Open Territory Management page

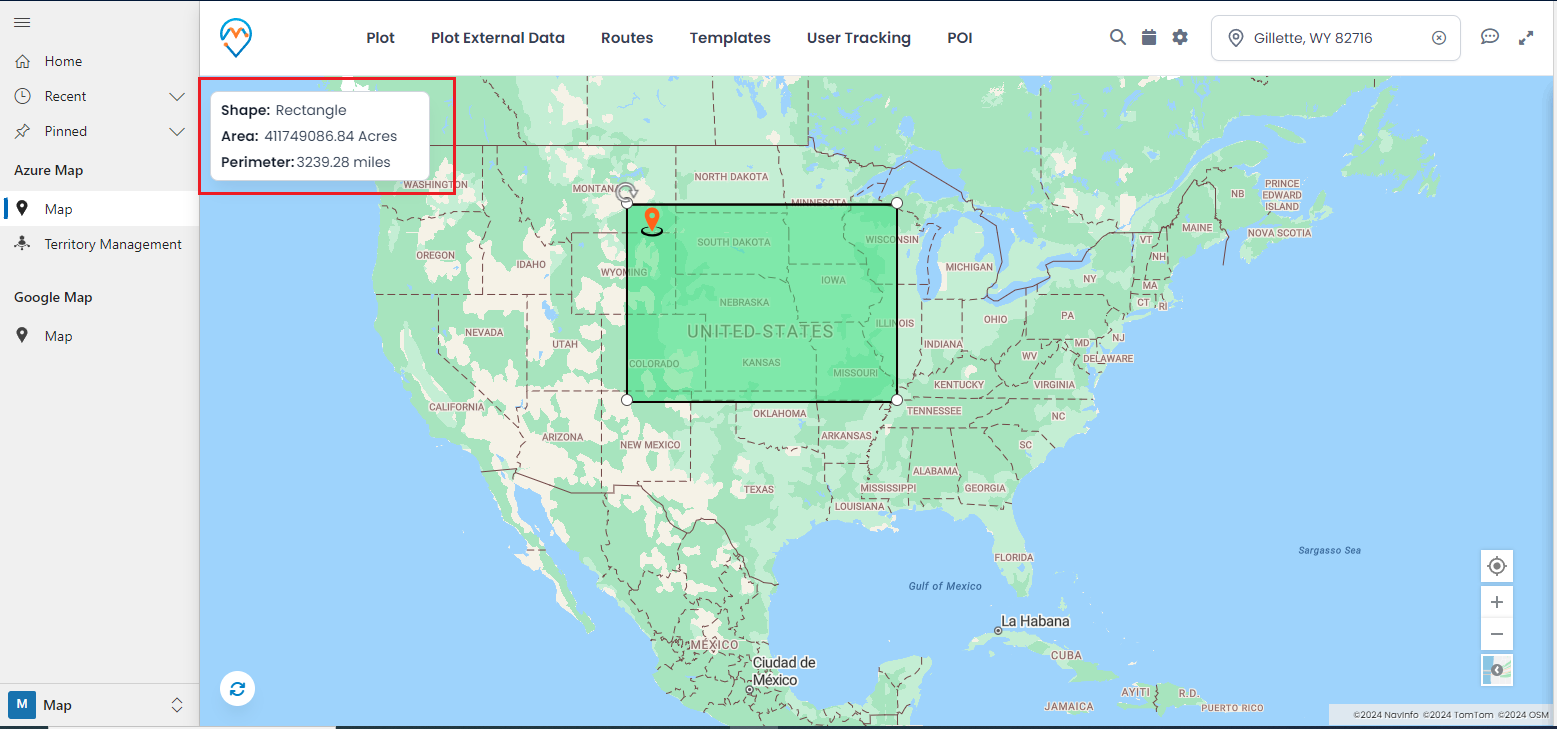(x=99, y=244)
